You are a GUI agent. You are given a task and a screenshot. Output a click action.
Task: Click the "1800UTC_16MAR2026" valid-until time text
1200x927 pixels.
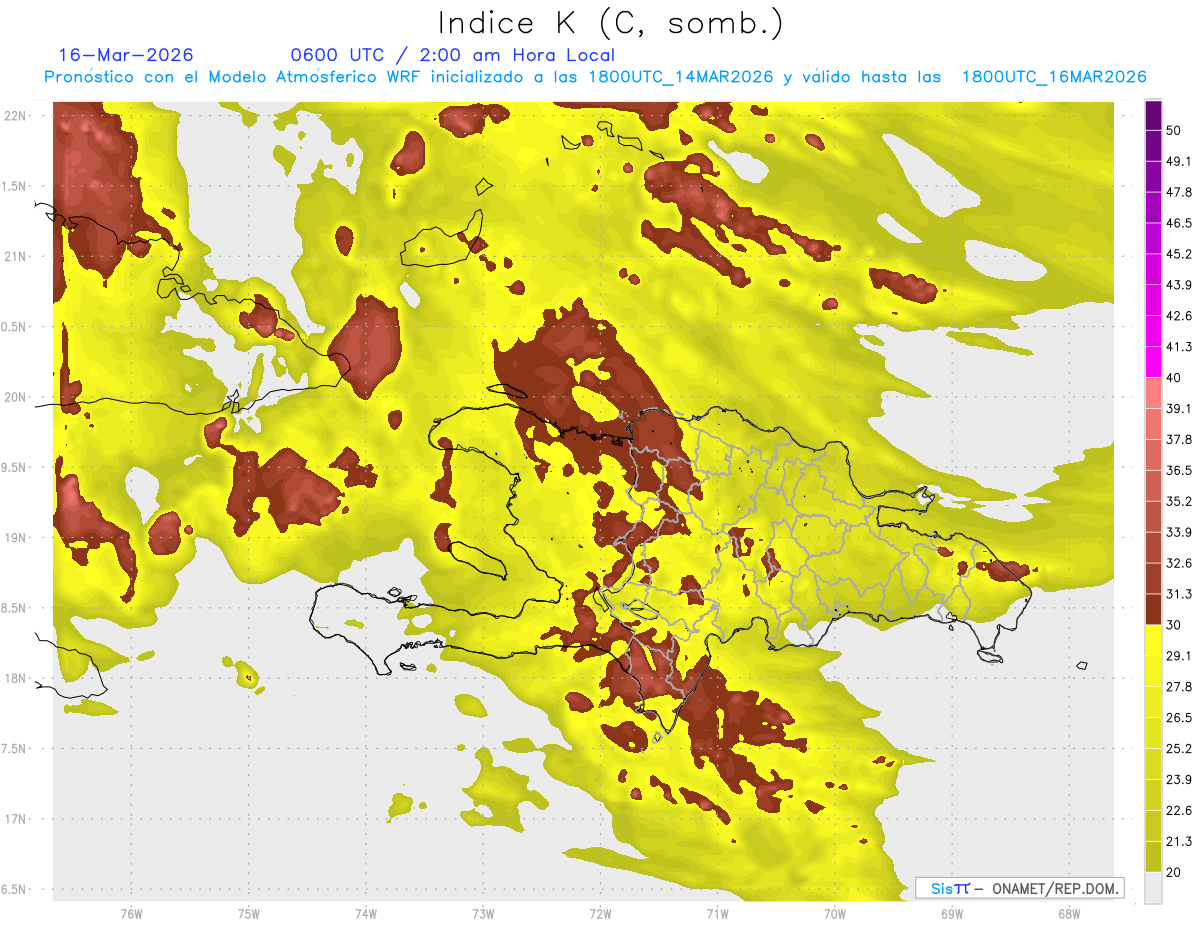(1053, 77)
